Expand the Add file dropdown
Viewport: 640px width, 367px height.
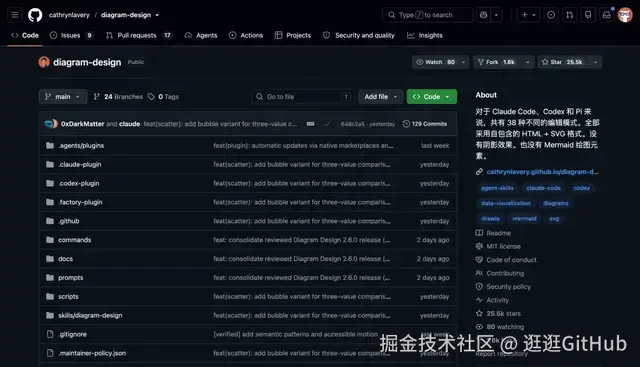(380, 97)
